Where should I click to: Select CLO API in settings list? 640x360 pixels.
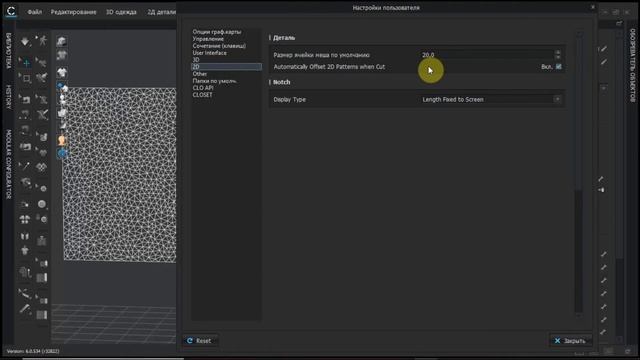[203, 88]
